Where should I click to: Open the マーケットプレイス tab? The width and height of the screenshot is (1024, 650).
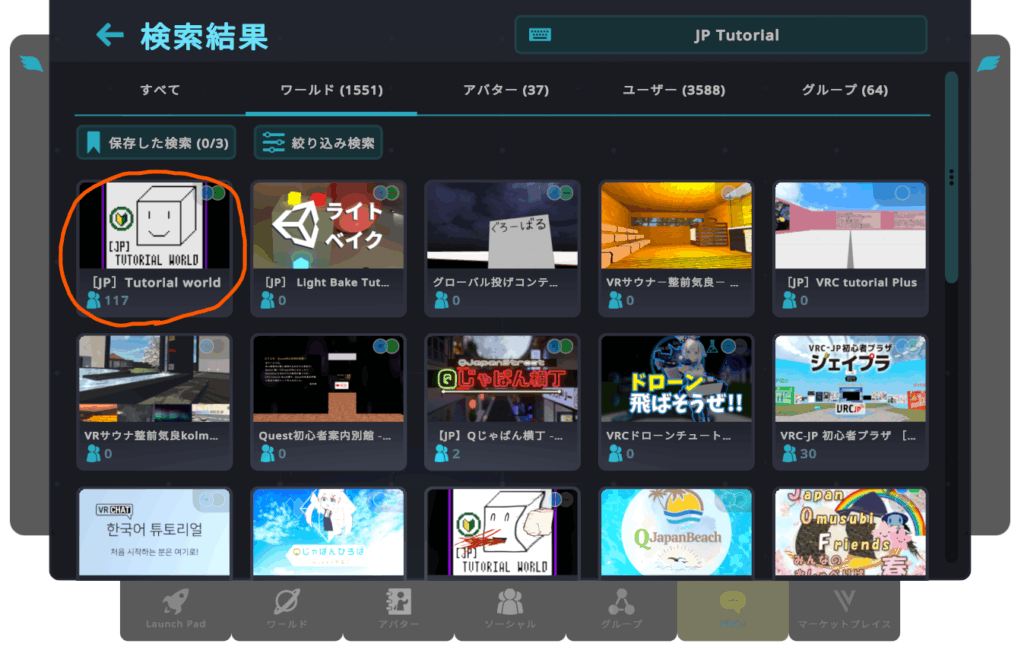click(844, 609)
